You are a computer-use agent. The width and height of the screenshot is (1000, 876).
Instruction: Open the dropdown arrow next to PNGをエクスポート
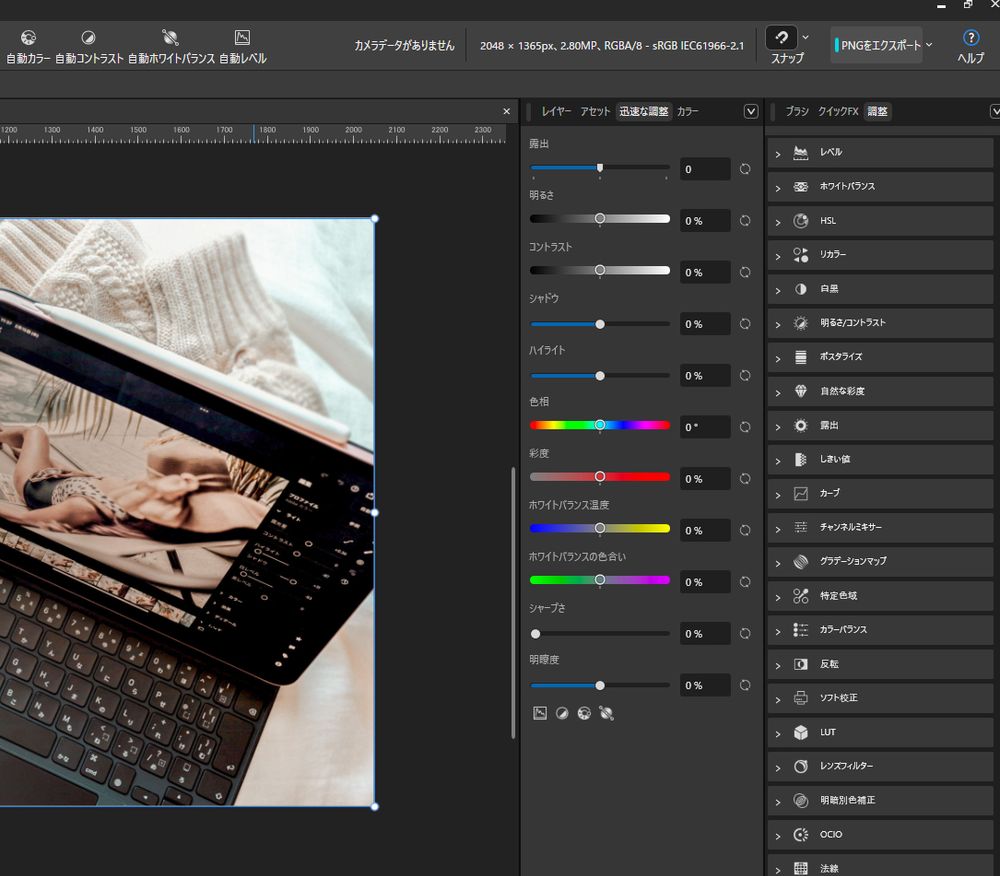pos(929,45)
